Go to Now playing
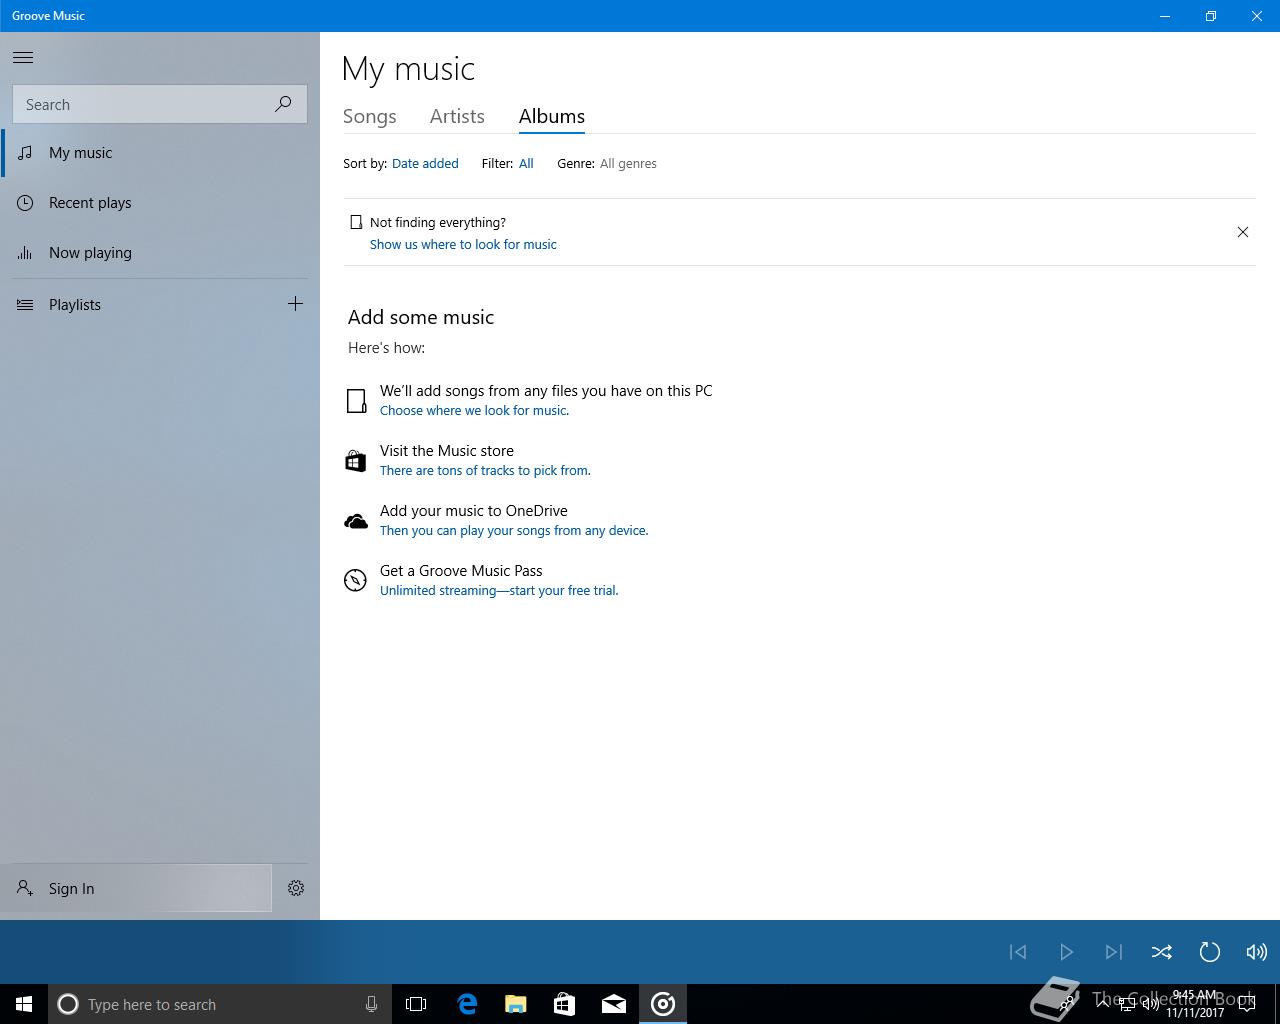This screenshot has width=1280, height=1024. click(160, 253)
